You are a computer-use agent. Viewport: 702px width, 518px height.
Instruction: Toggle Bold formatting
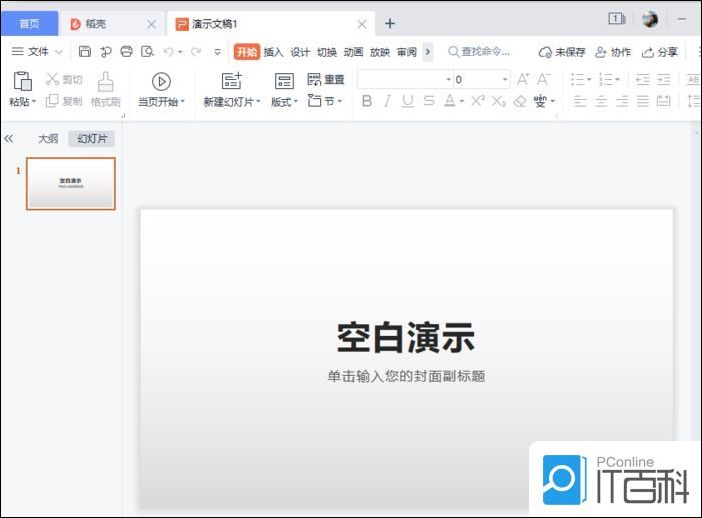pyautogui.click(x=367, y=101)
